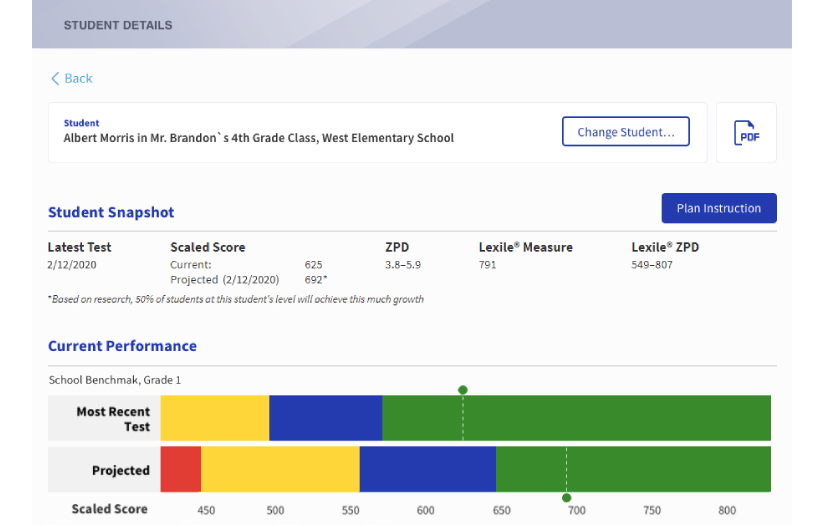
Task: Click the blue segment of Projected bar
Action: tap(428, 469)
